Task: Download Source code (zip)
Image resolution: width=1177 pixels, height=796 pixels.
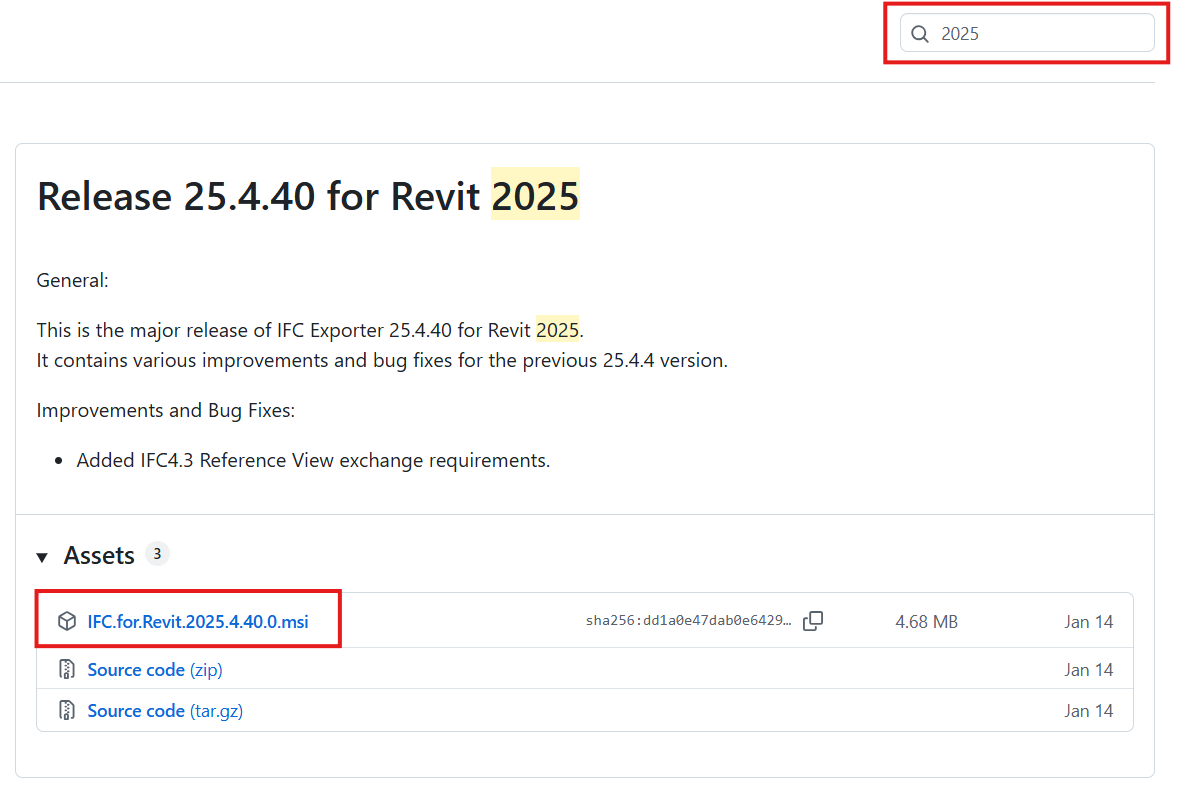Action: [155, 669]
